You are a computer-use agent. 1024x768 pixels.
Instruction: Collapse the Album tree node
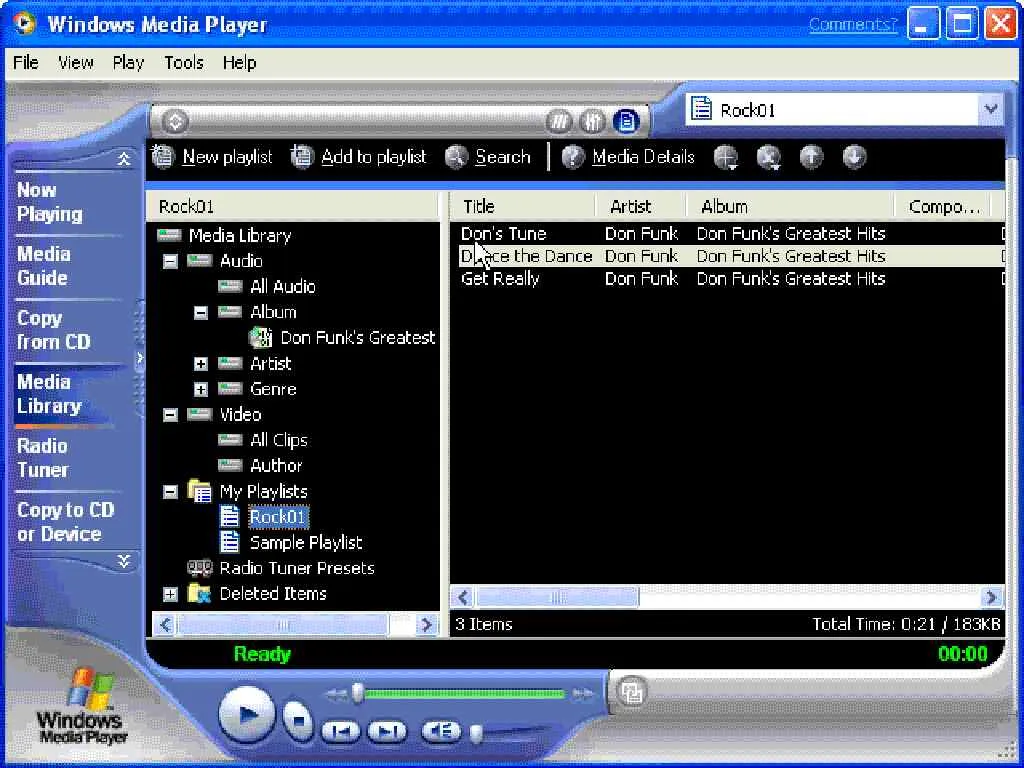(x=200, y=313)
